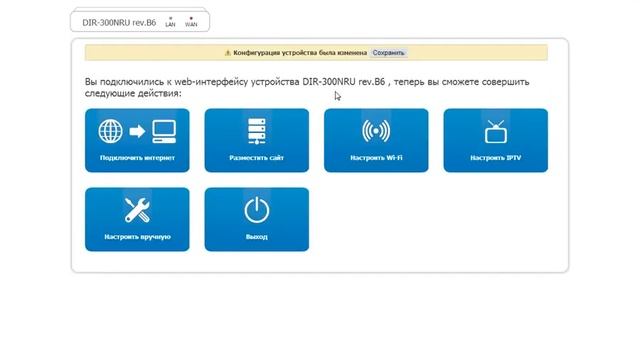Click the LAN status indicator
Screen dimensions: 640x360
170,22
